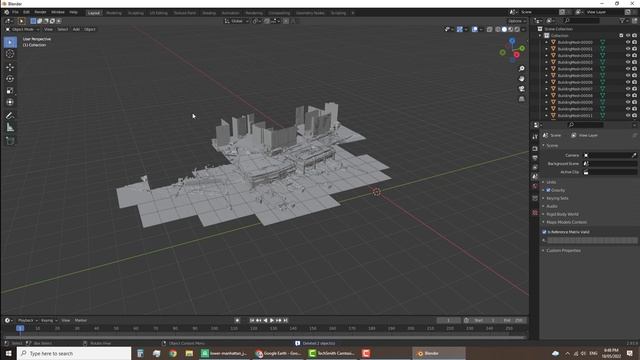Select the Transform tool
The image size is (640, 360).
pyautogui.click(x=10, y=102)
